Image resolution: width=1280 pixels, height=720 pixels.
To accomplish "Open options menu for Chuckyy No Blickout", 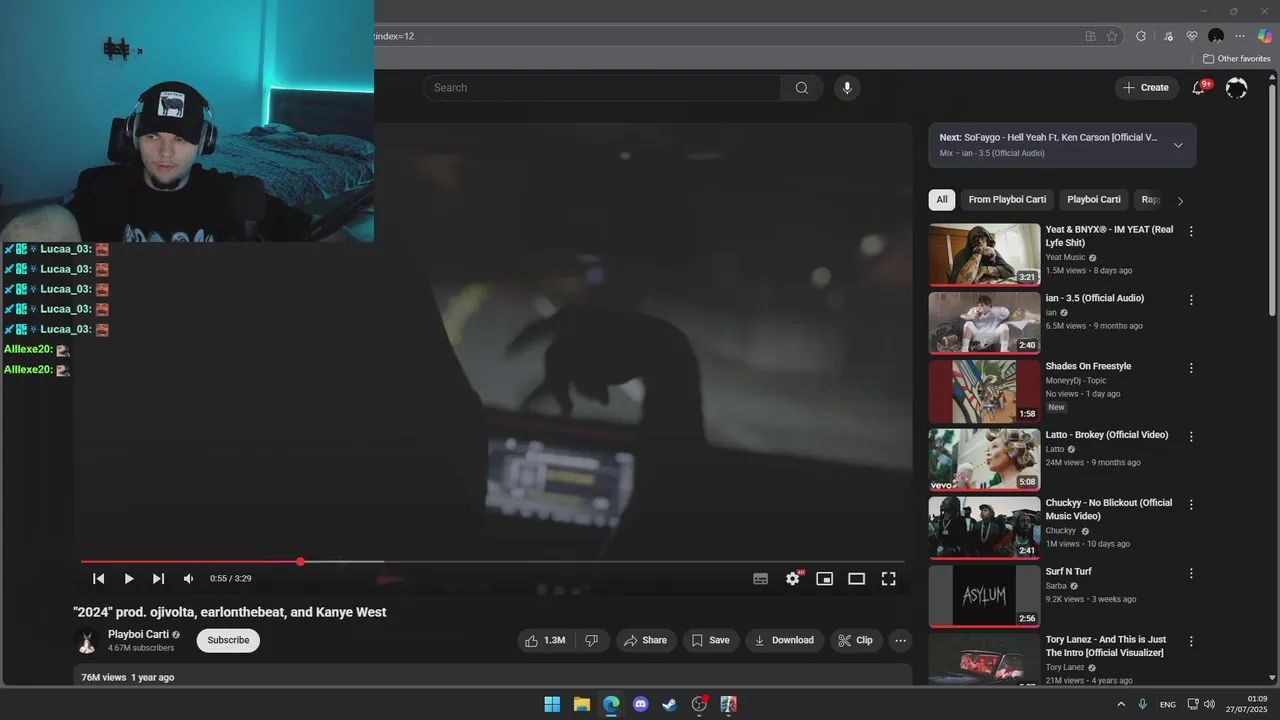I will click(1191, 505).
